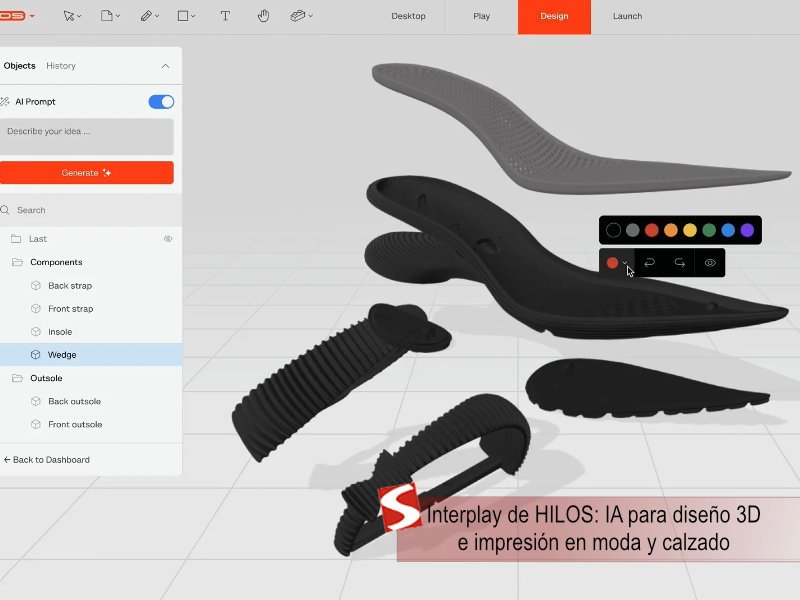
Task: Click the eye icon in floating panel
Action: click(710, 262)
